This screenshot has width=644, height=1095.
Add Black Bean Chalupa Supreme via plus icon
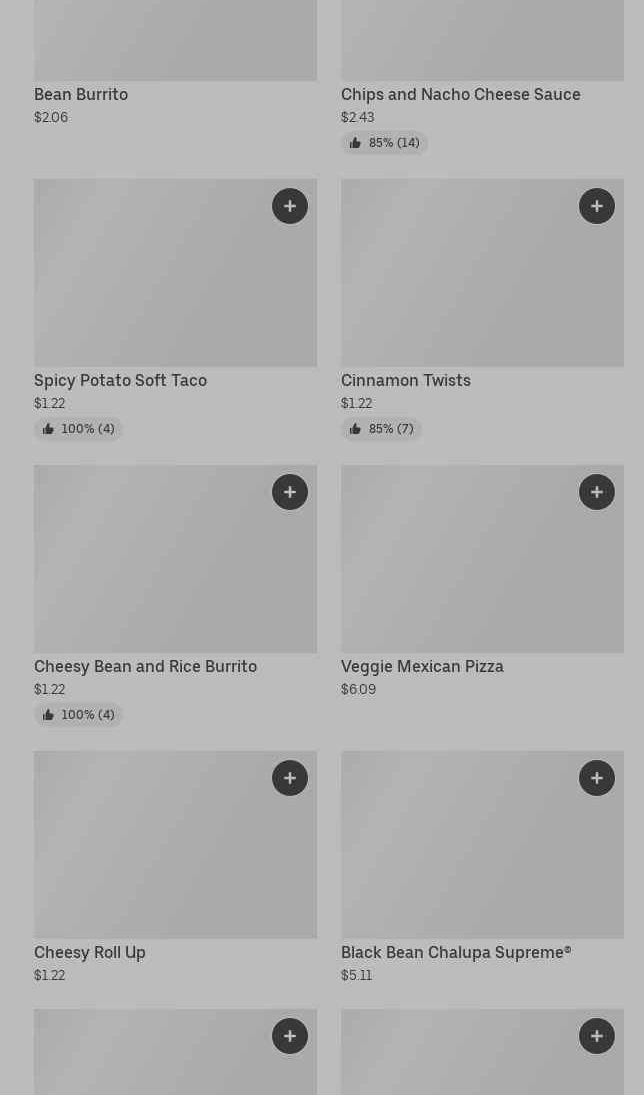[597, 778]
